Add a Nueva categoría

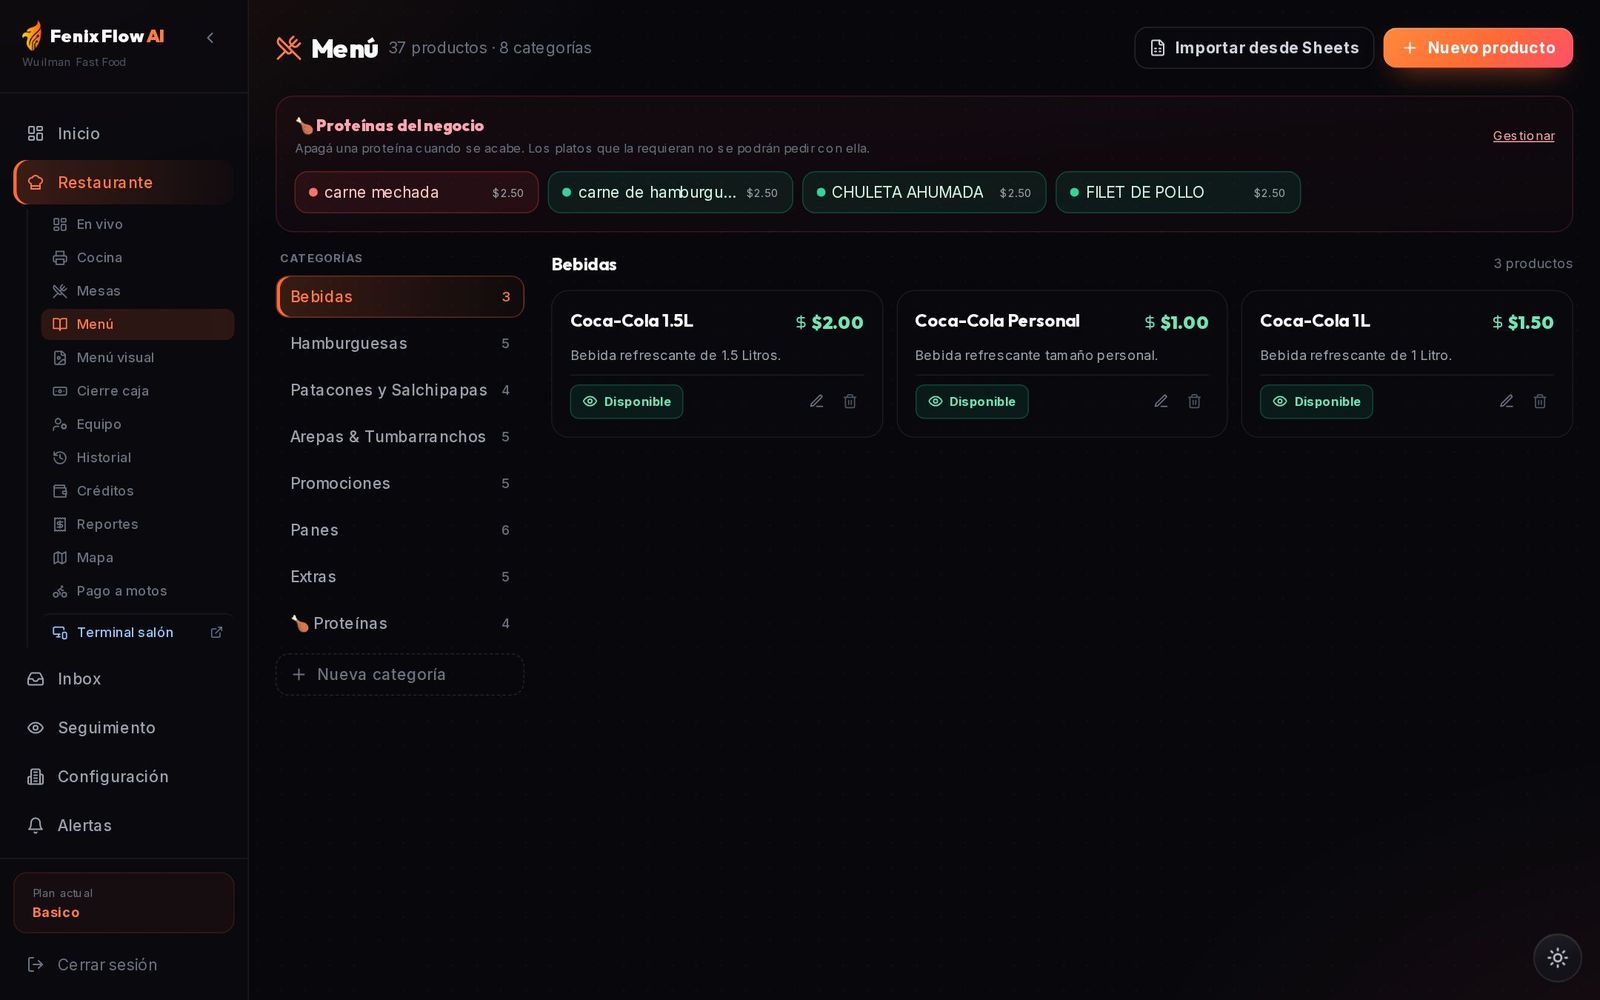pyautogui.click(x=400, y=675)
